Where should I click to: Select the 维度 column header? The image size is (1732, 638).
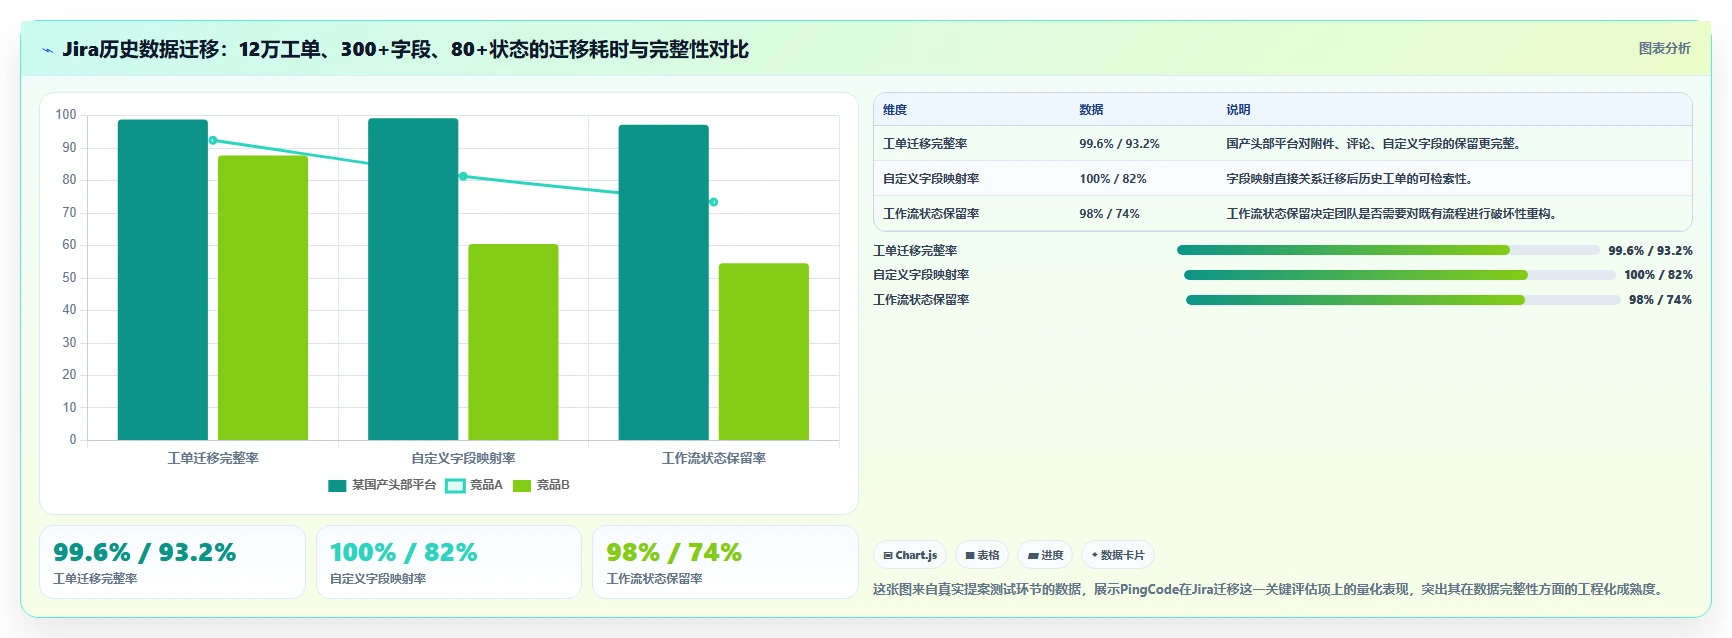click(x=895, y=110)
